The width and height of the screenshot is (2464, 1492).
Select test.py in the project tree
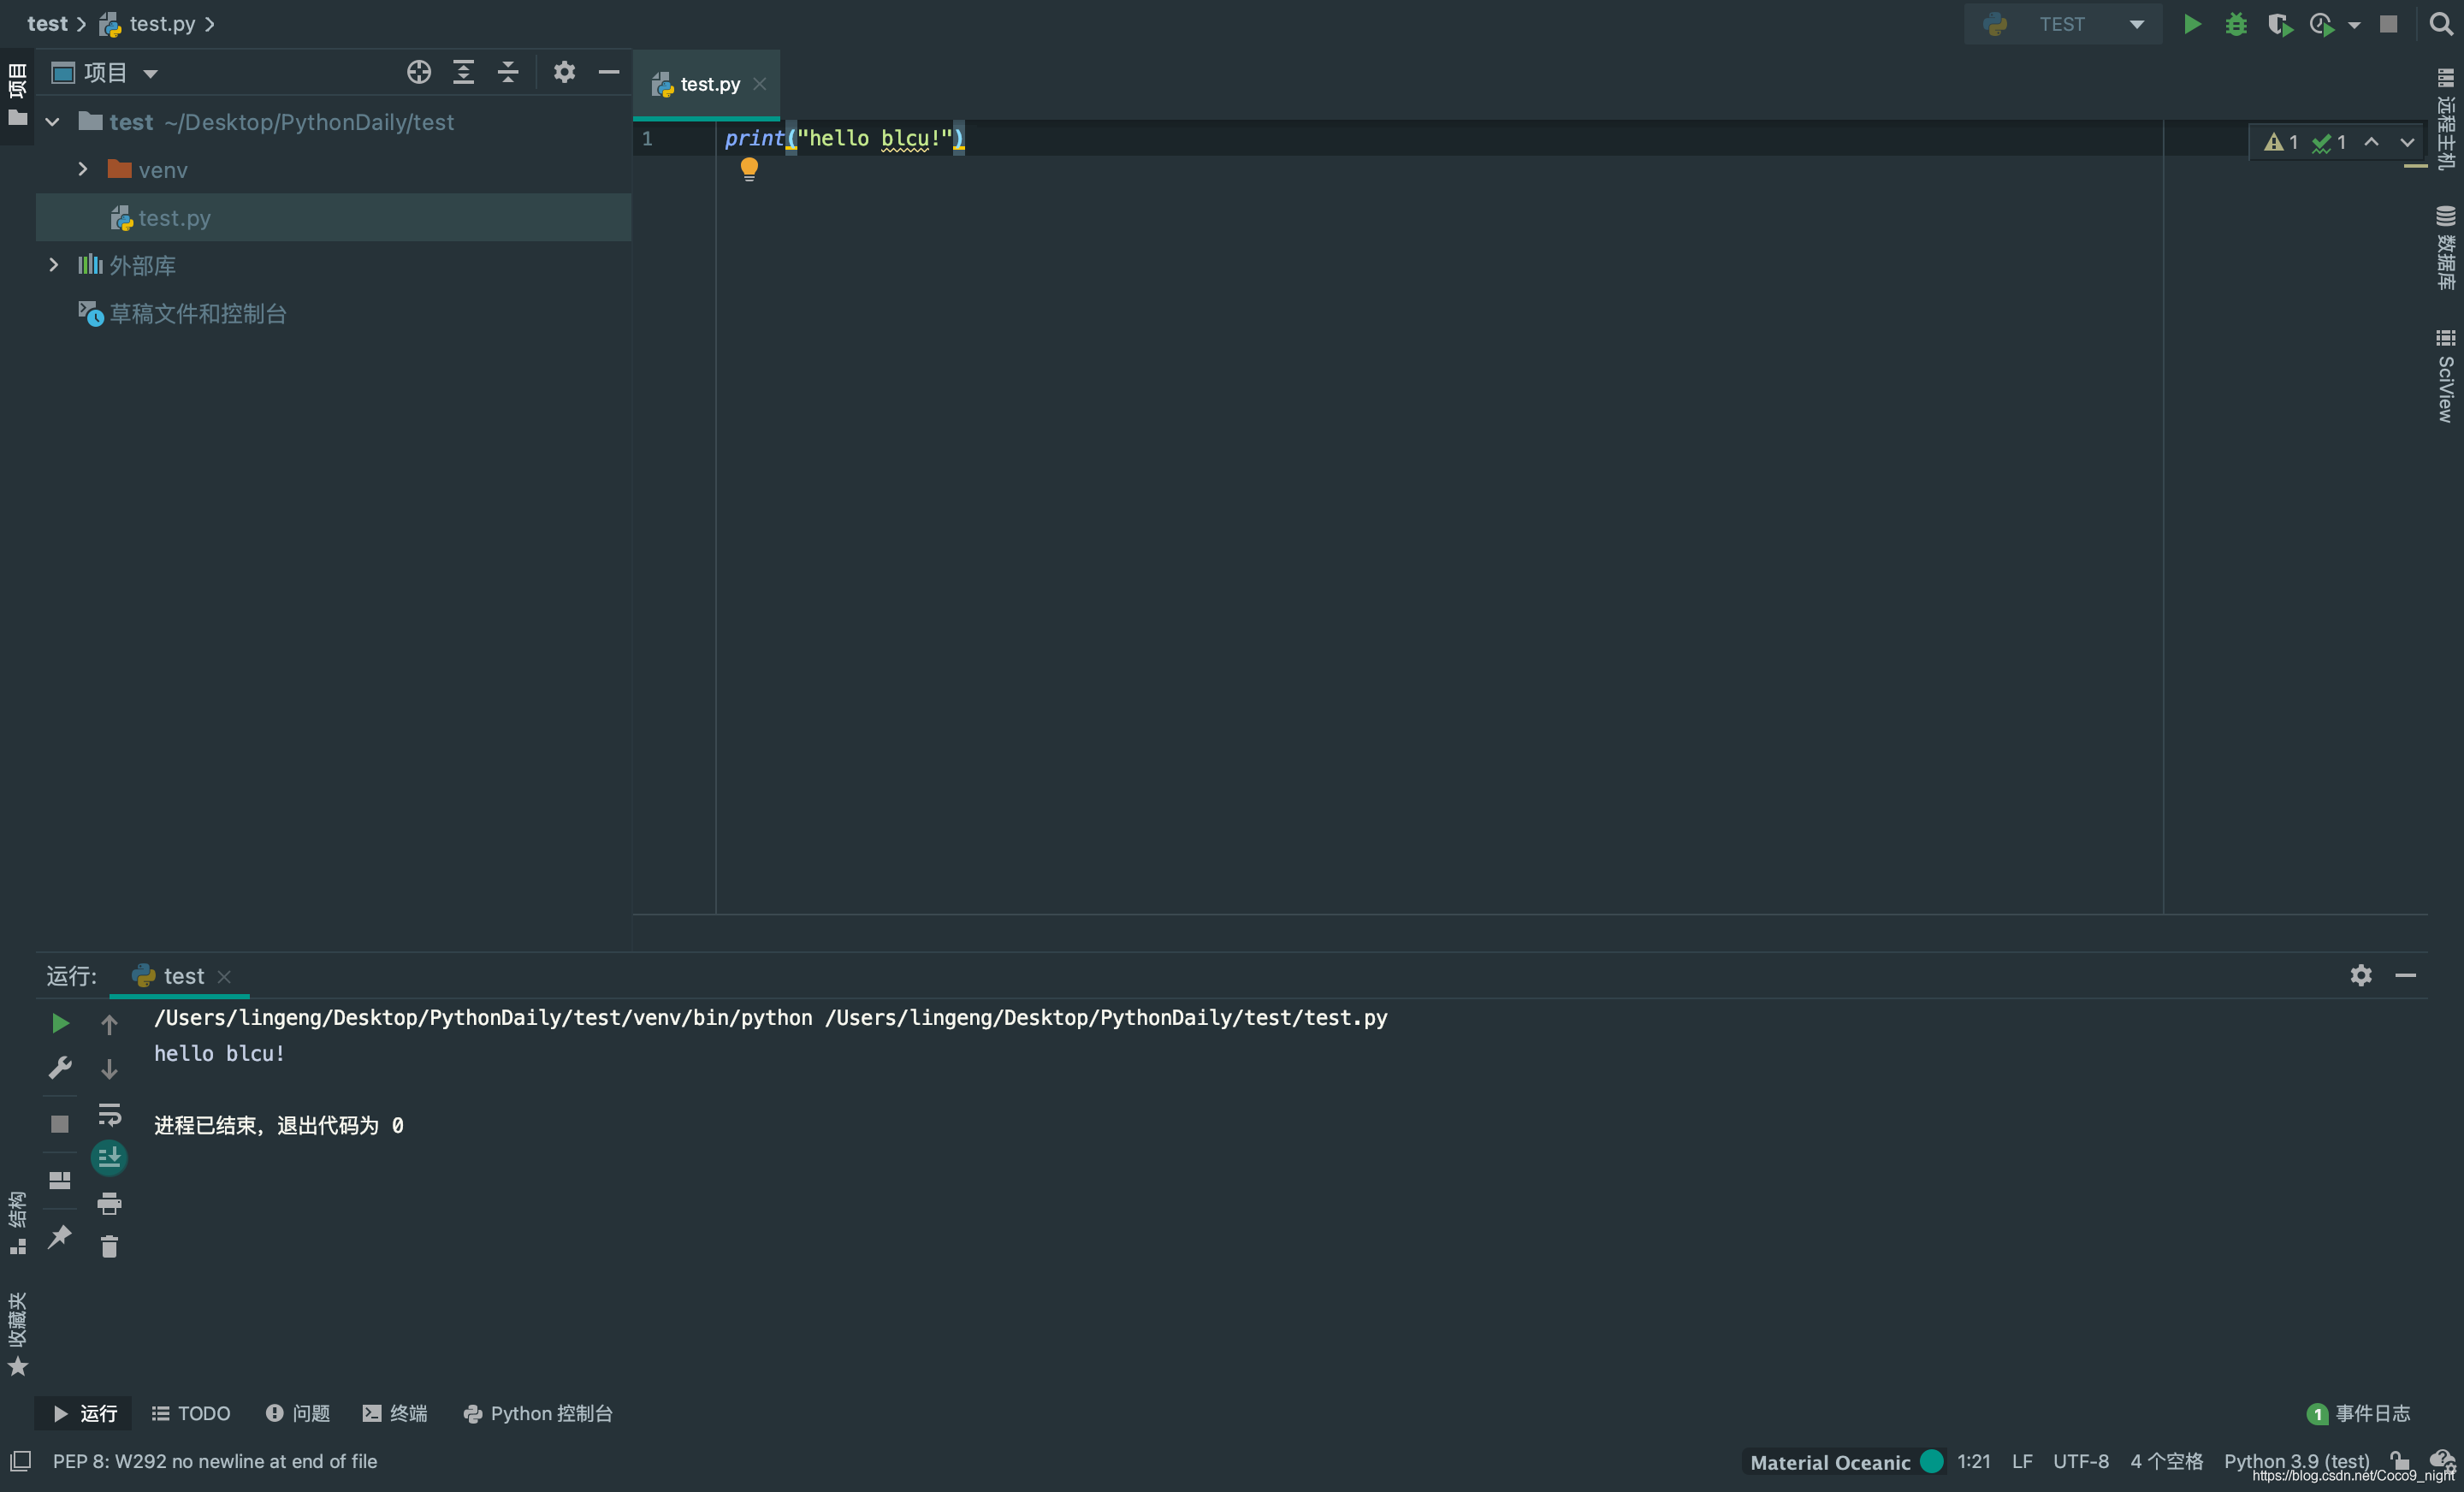174,218
